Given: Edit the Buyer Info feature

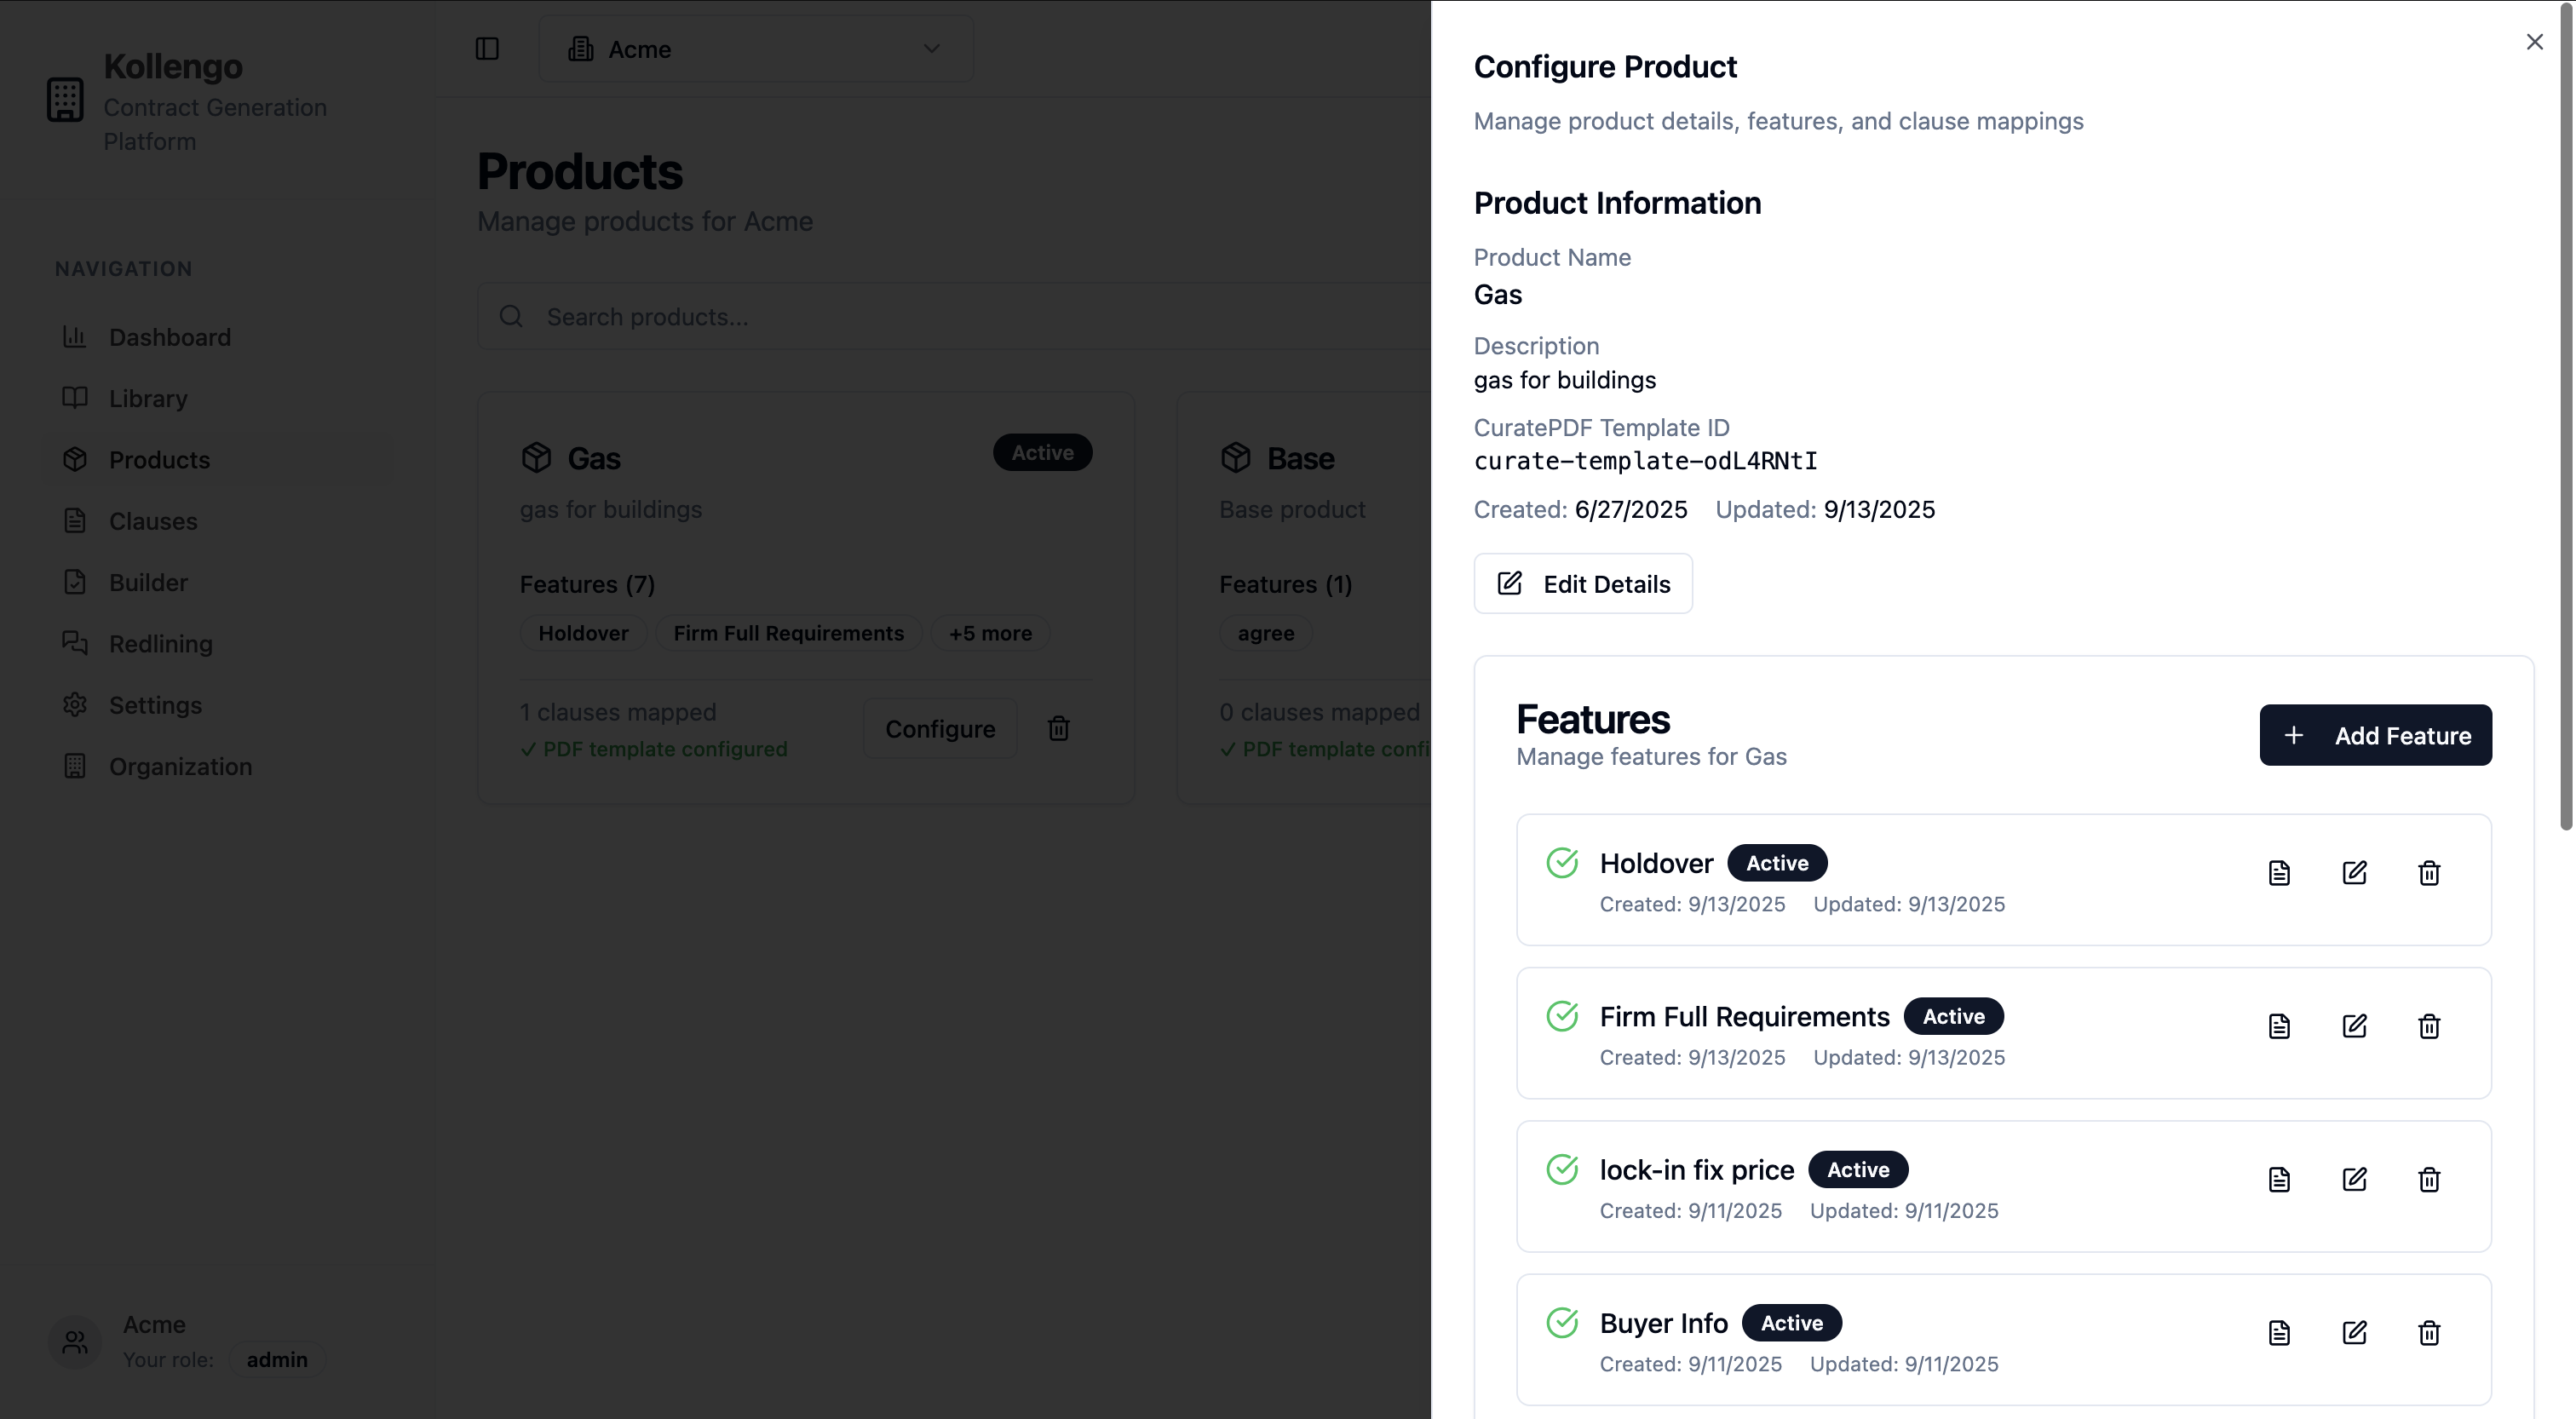Looking at the screenshot, I should (x=2354, y=1333).
